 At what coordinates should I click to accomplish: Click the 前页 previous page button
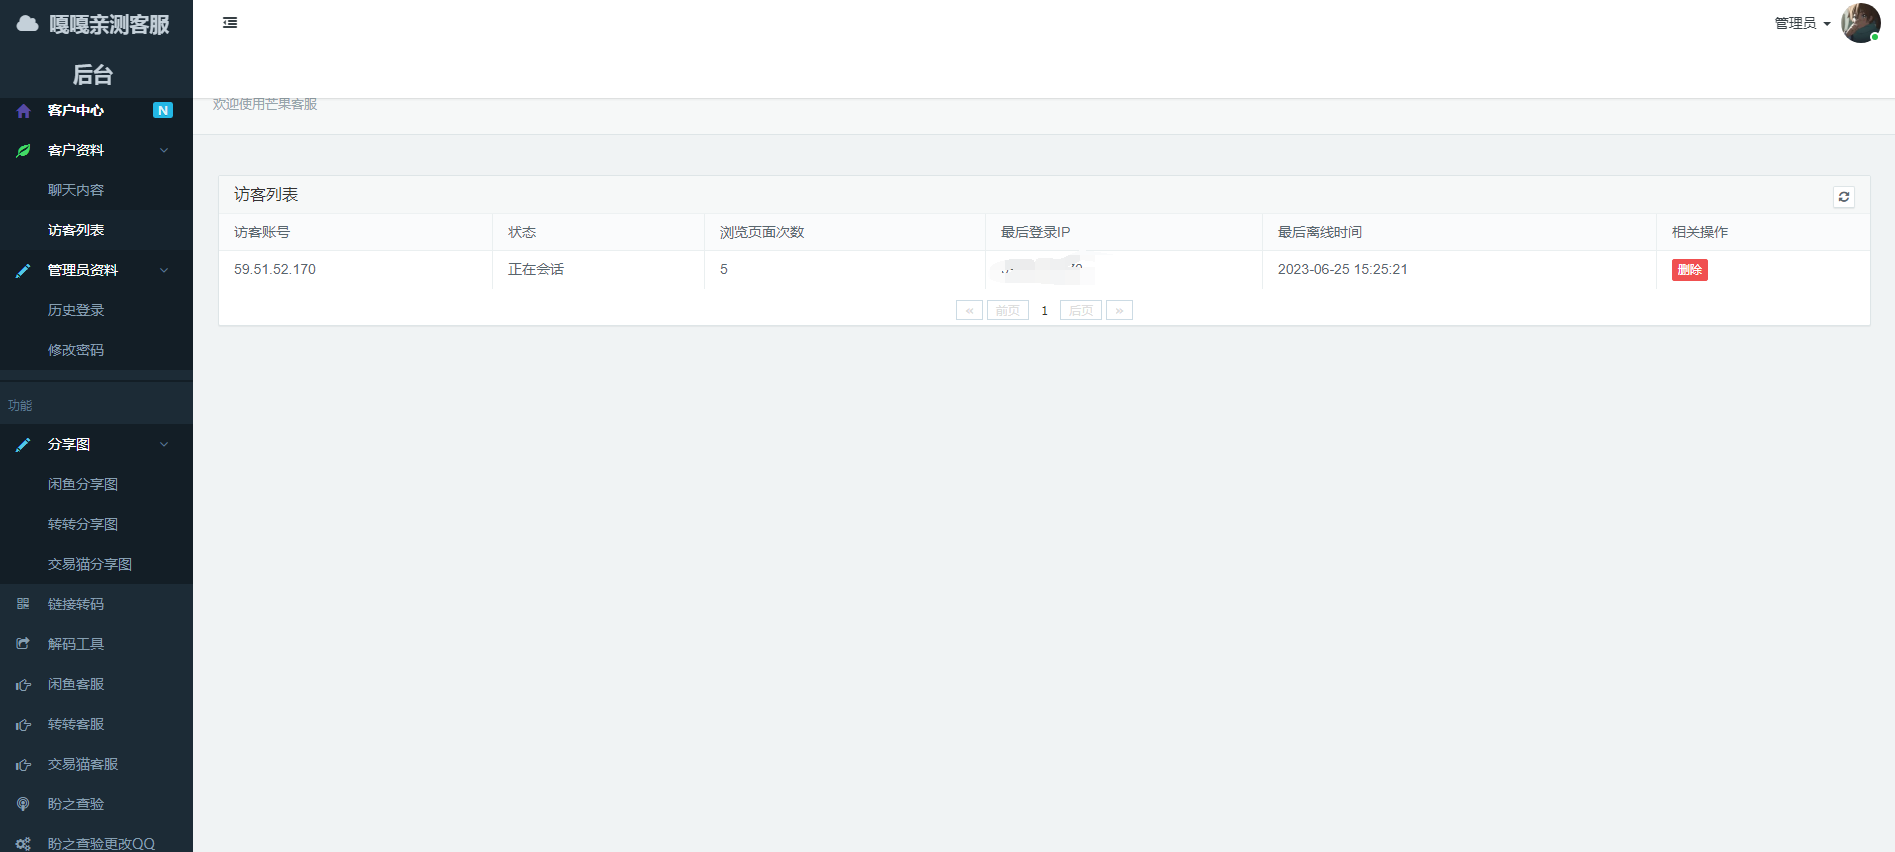pos(1007,311)
